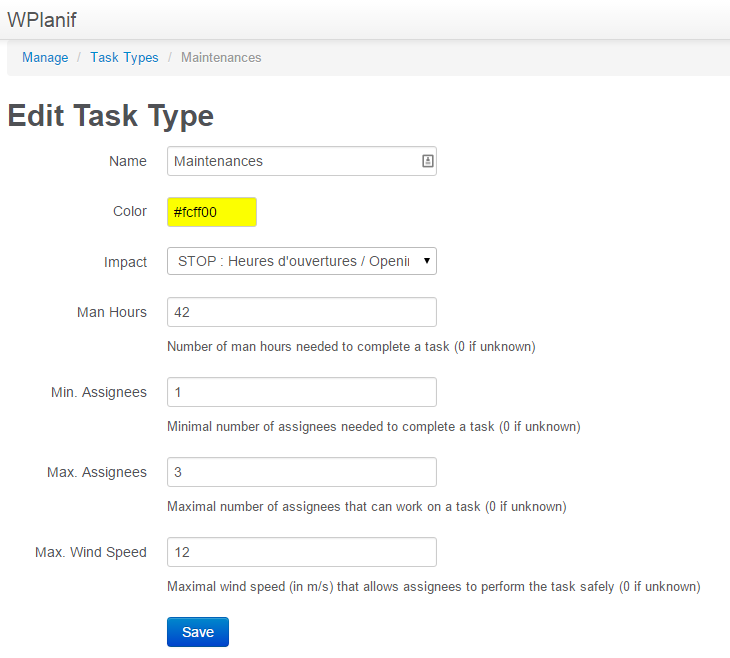The width and height of the screenshot is (730, 658).
Task: Focus the Name field containing Maintenances
Action: [290, 161]
